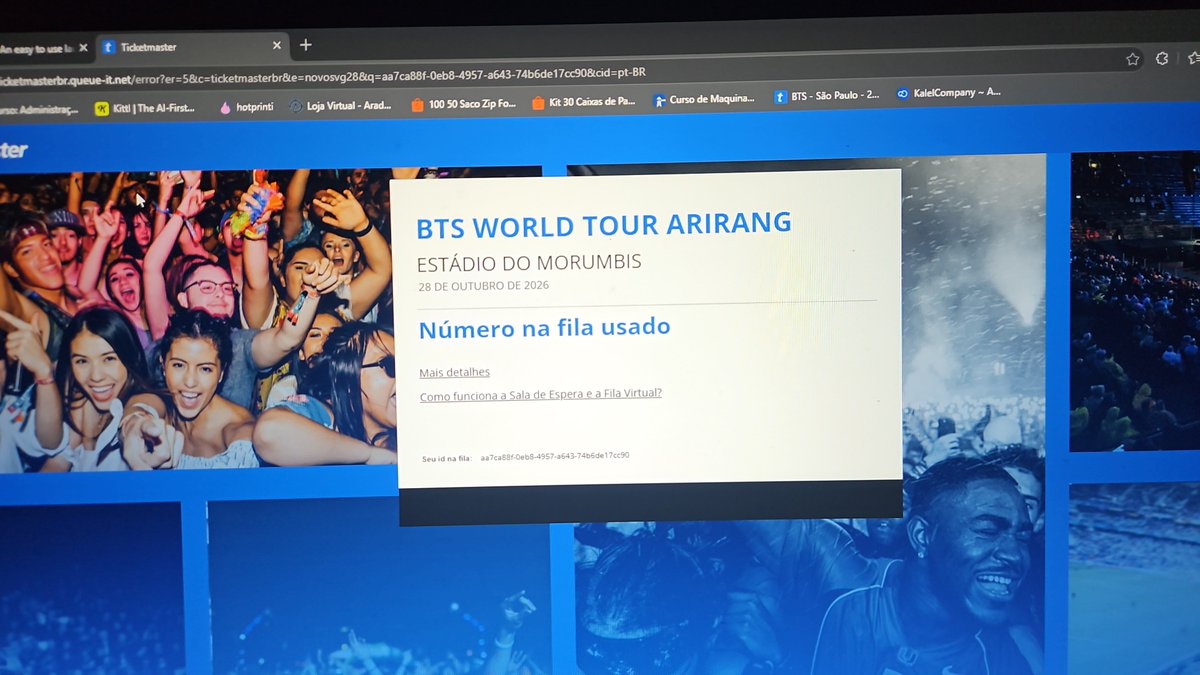This screenshot has width=1200, height=675.
Task: Click the 'Número na fila usado' message
Action: (544, 328)
